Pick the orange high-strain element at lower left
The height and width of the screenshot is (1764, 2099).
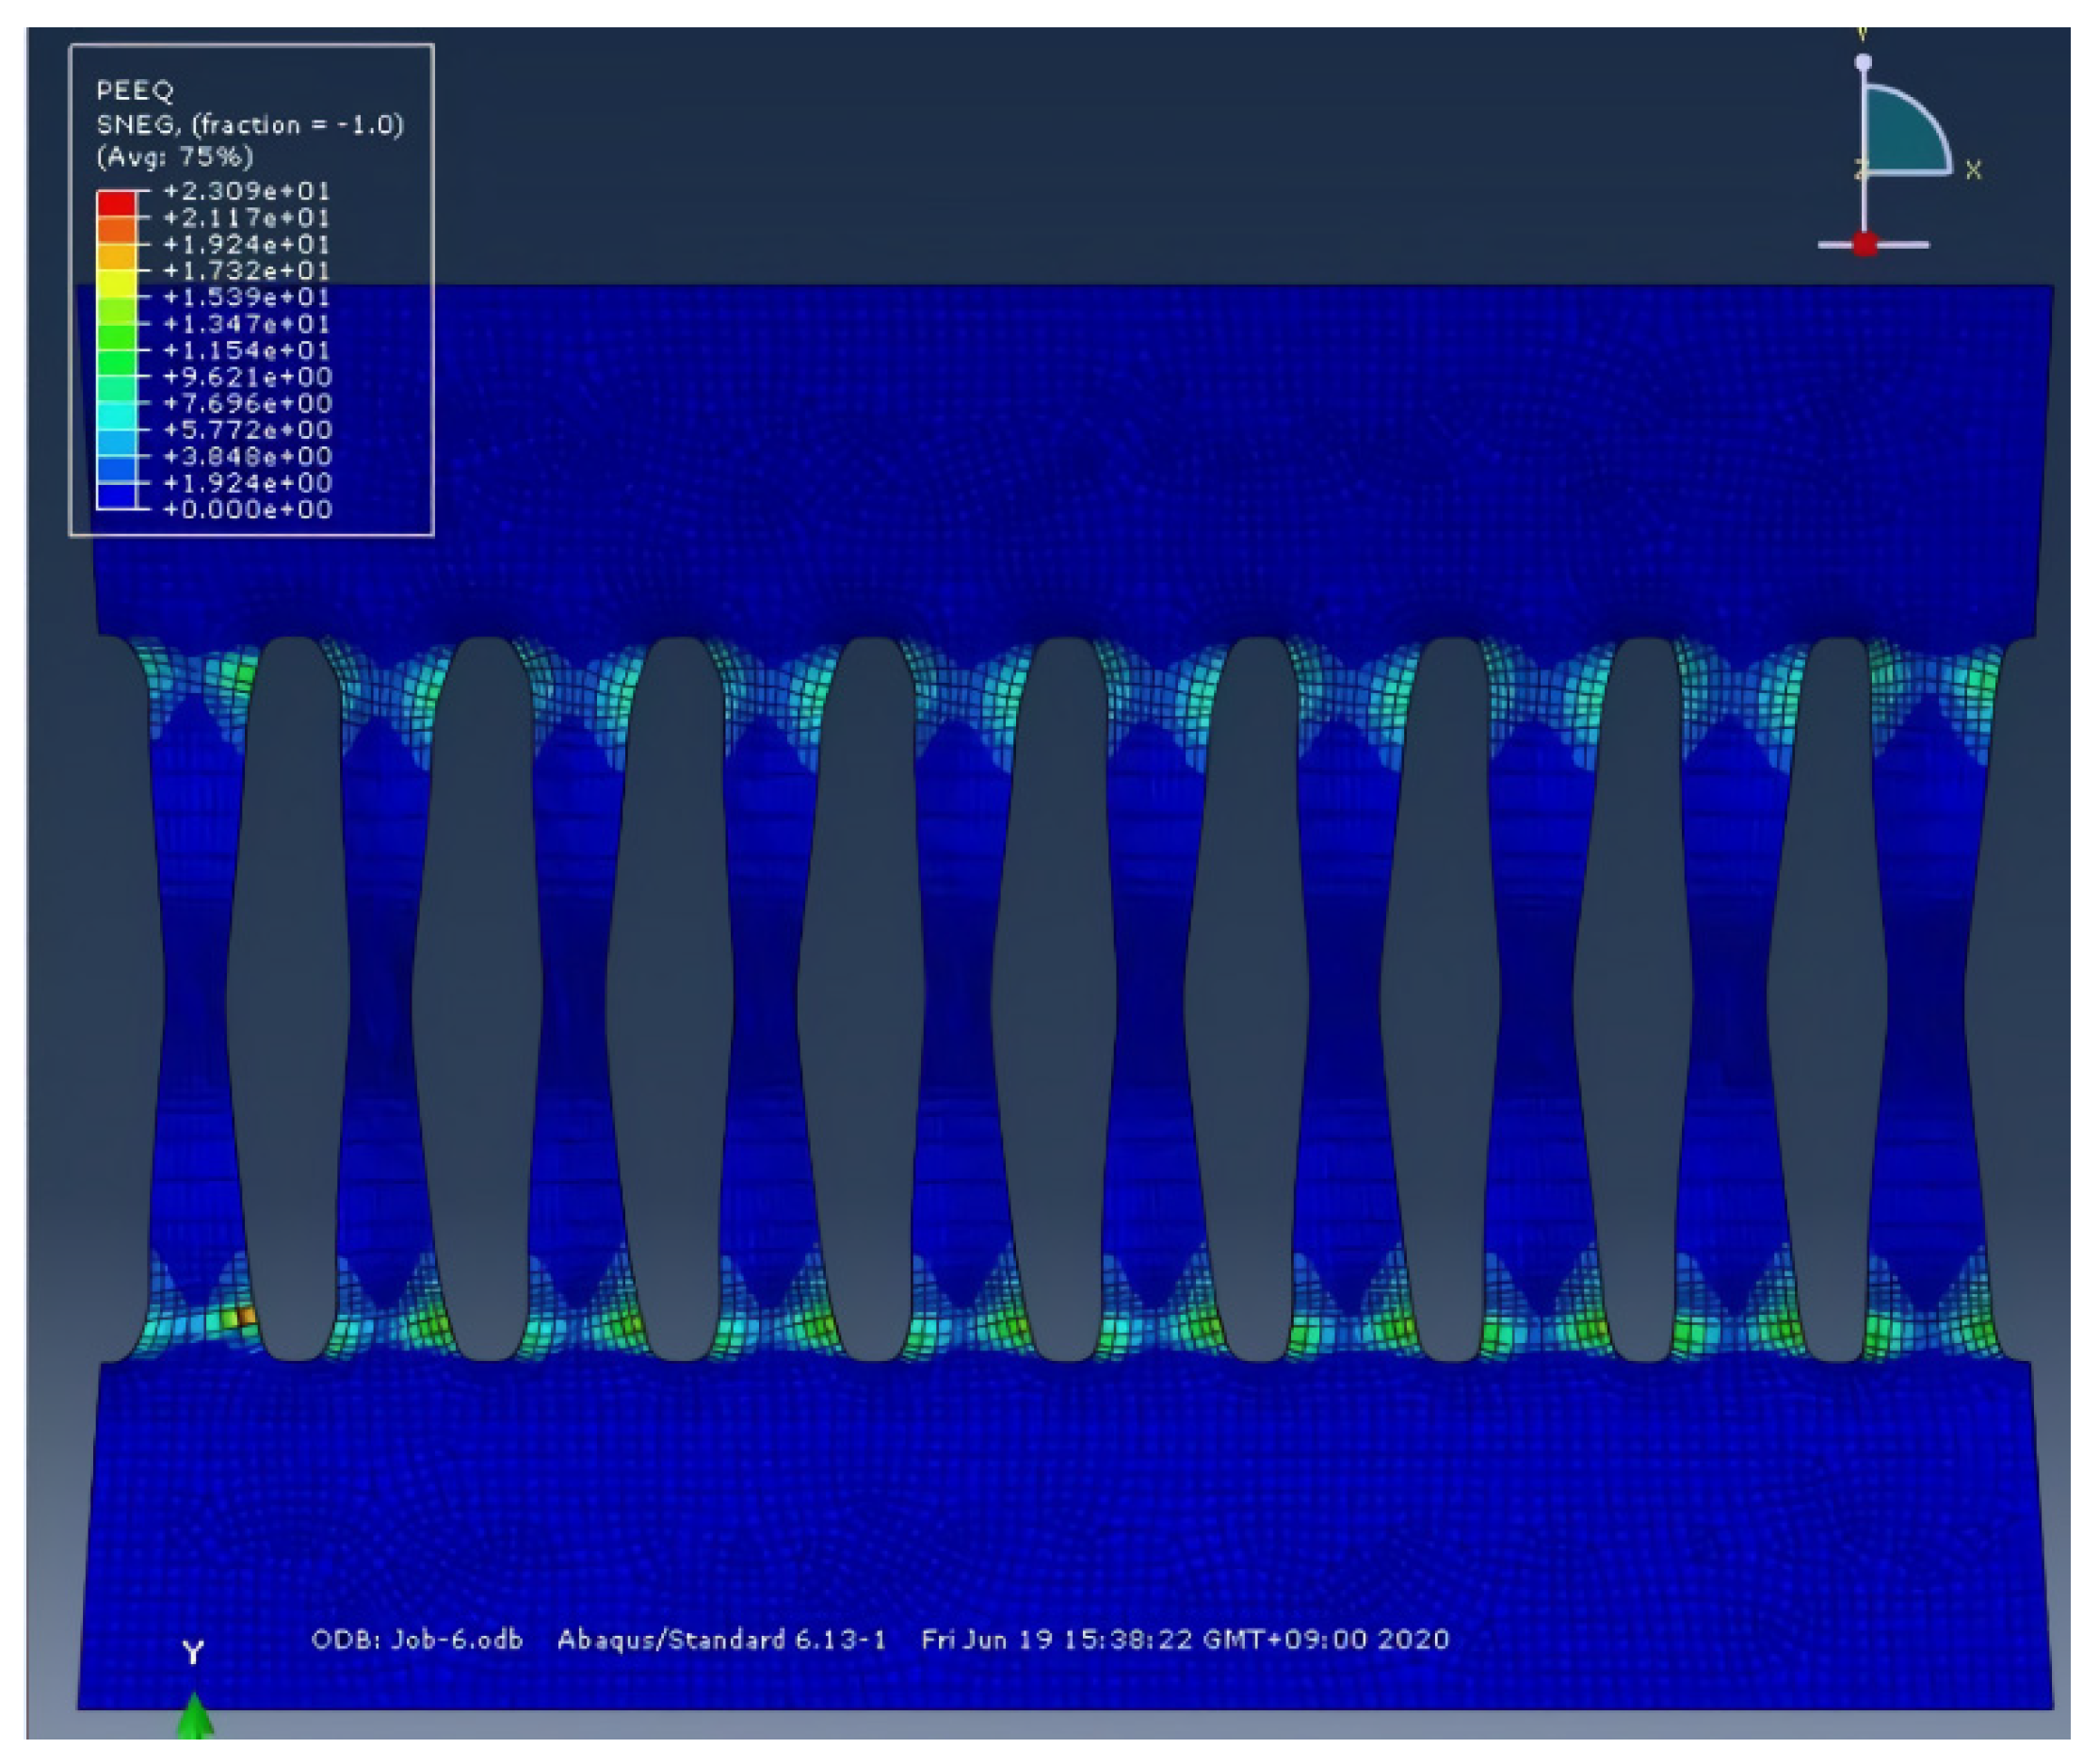coord(246,1317)
